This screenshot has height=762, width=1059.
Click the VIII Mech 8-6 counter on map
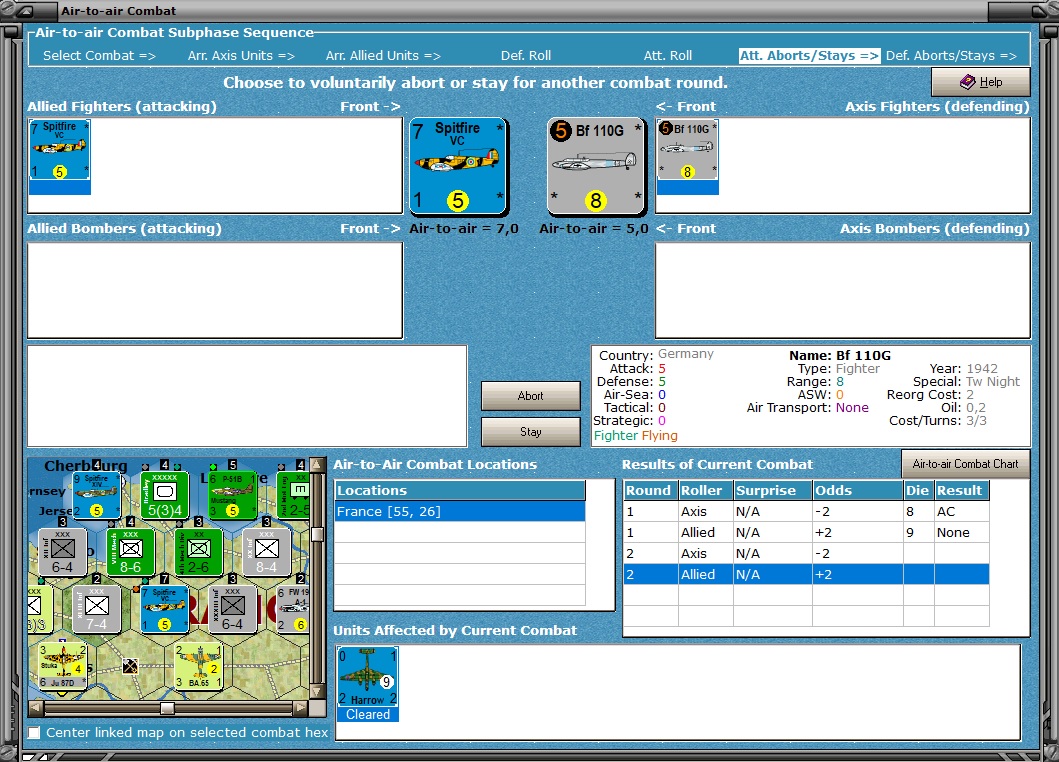point(130,552)
